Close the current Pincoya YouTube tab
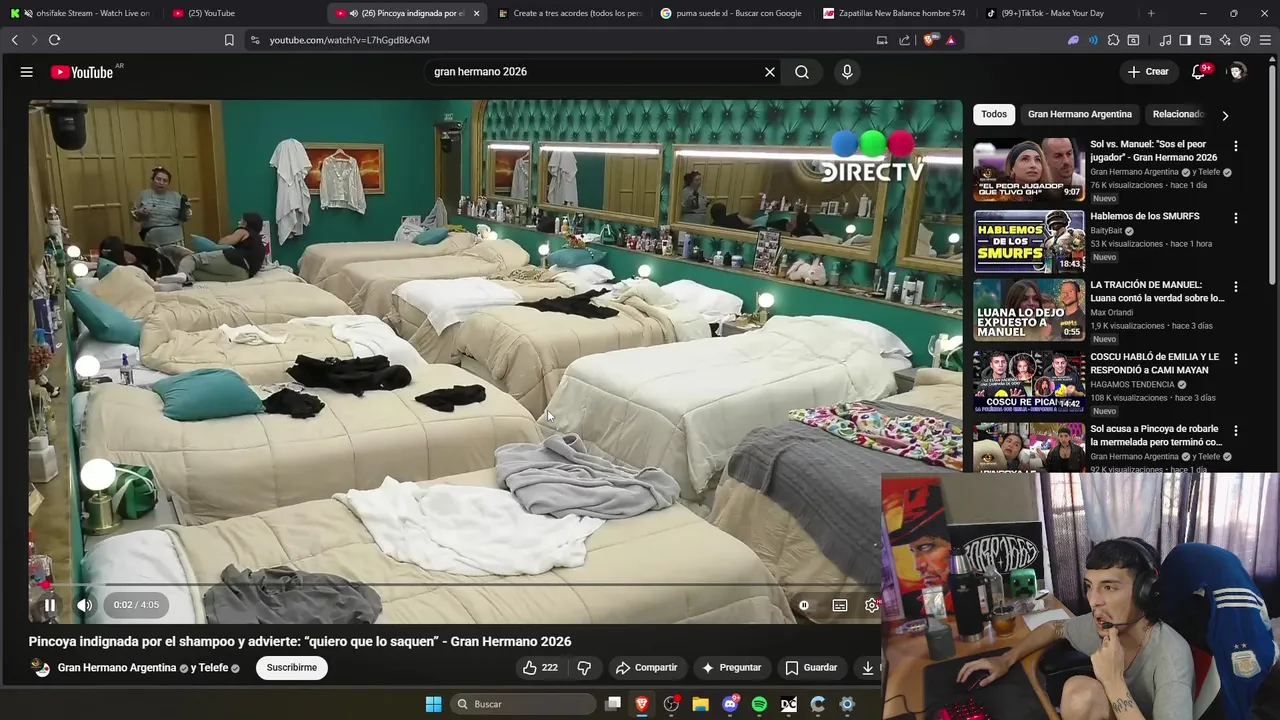This screenshot has width=1280, height=720. [476, 13]
